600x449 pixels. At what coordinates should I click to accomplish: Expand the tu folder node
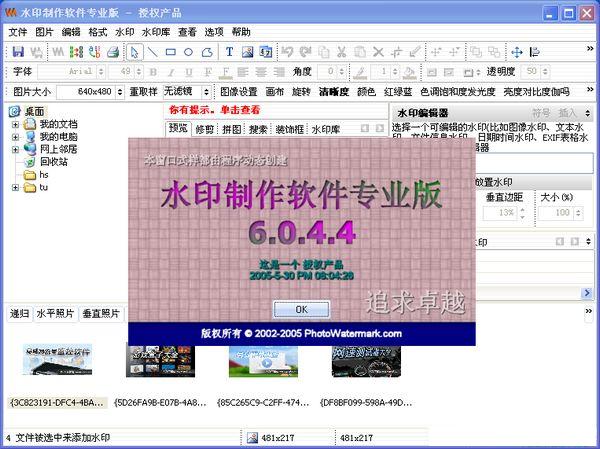[15, 187]
